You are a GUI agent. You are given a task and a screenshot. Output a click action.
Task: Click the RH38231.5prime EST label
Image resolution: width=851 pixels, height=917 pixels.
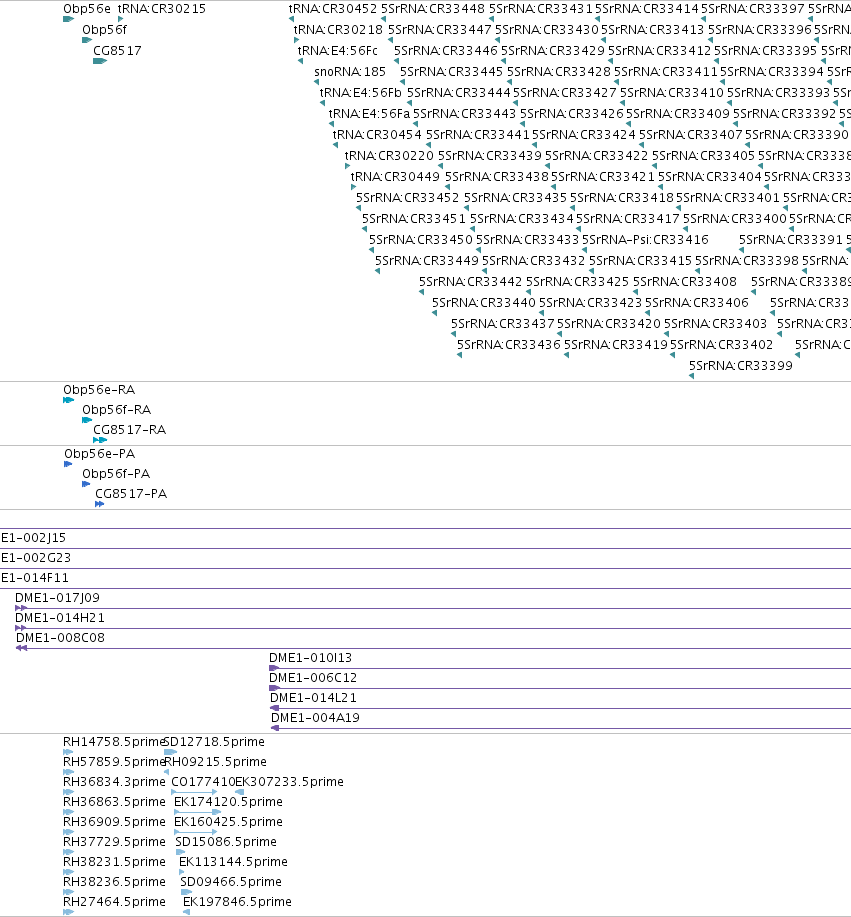114,862
